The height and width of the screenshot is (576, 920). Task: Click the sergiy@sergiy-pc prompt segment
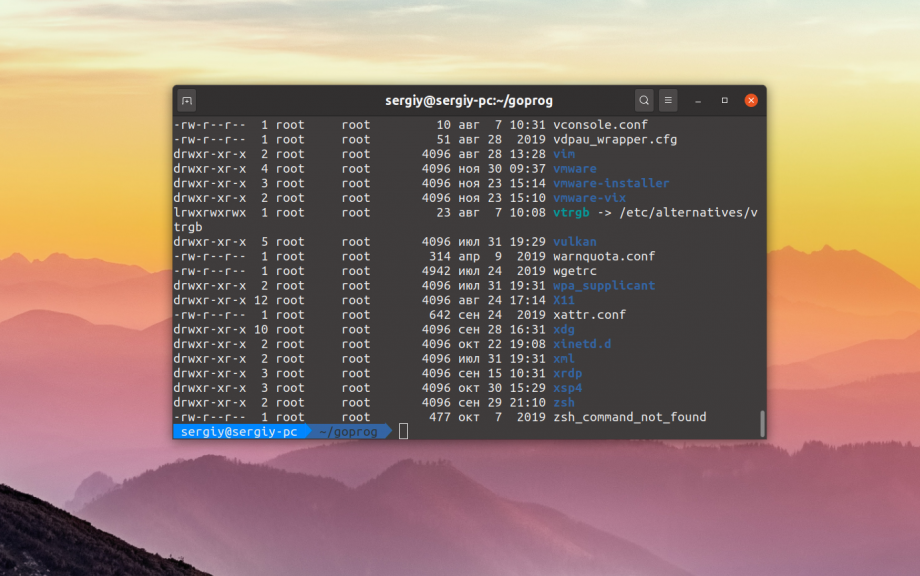[239, 432]
